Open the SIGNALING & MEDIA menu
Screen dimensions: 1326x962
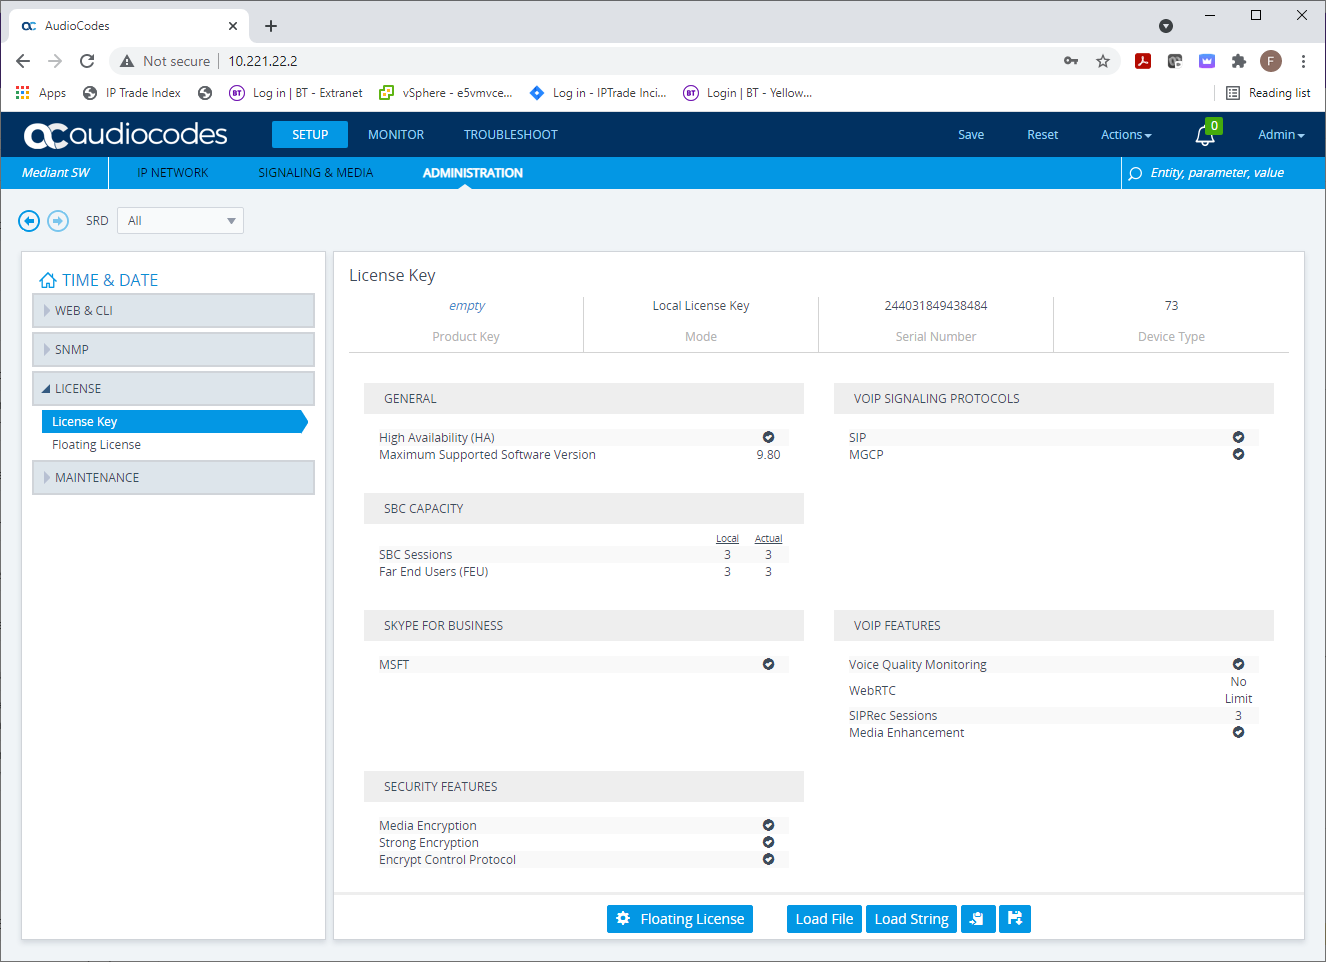pos(316,173)
